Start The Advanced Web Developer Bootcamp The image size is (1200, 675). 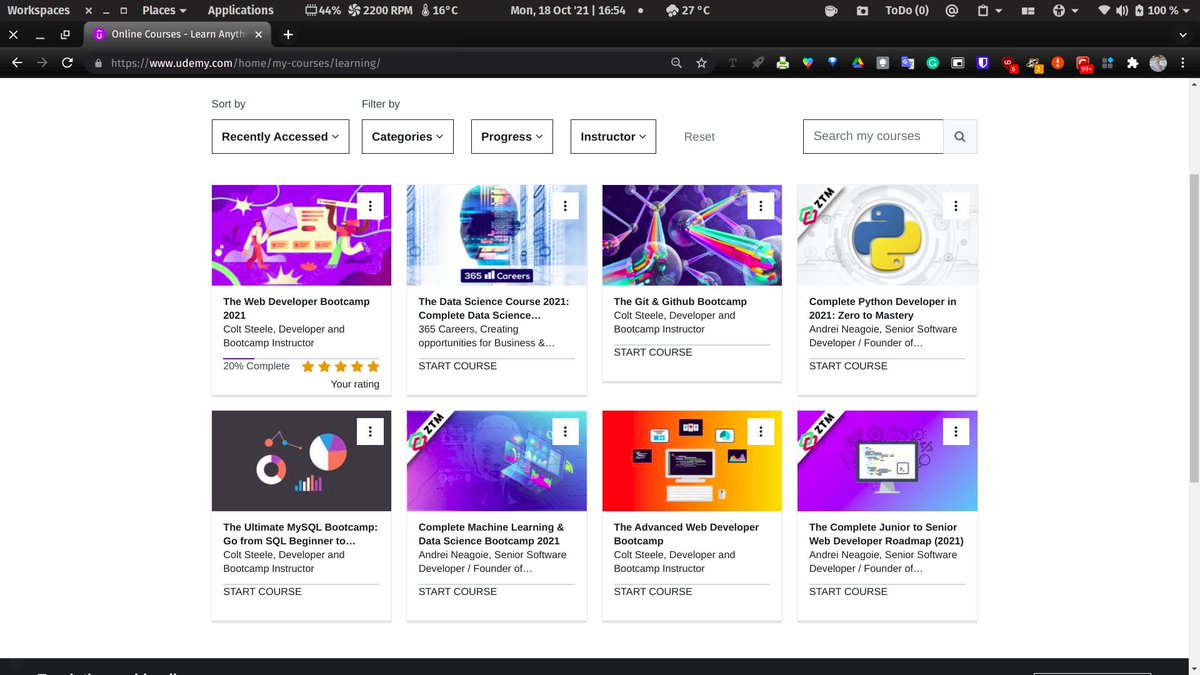[x=653, y=592]
